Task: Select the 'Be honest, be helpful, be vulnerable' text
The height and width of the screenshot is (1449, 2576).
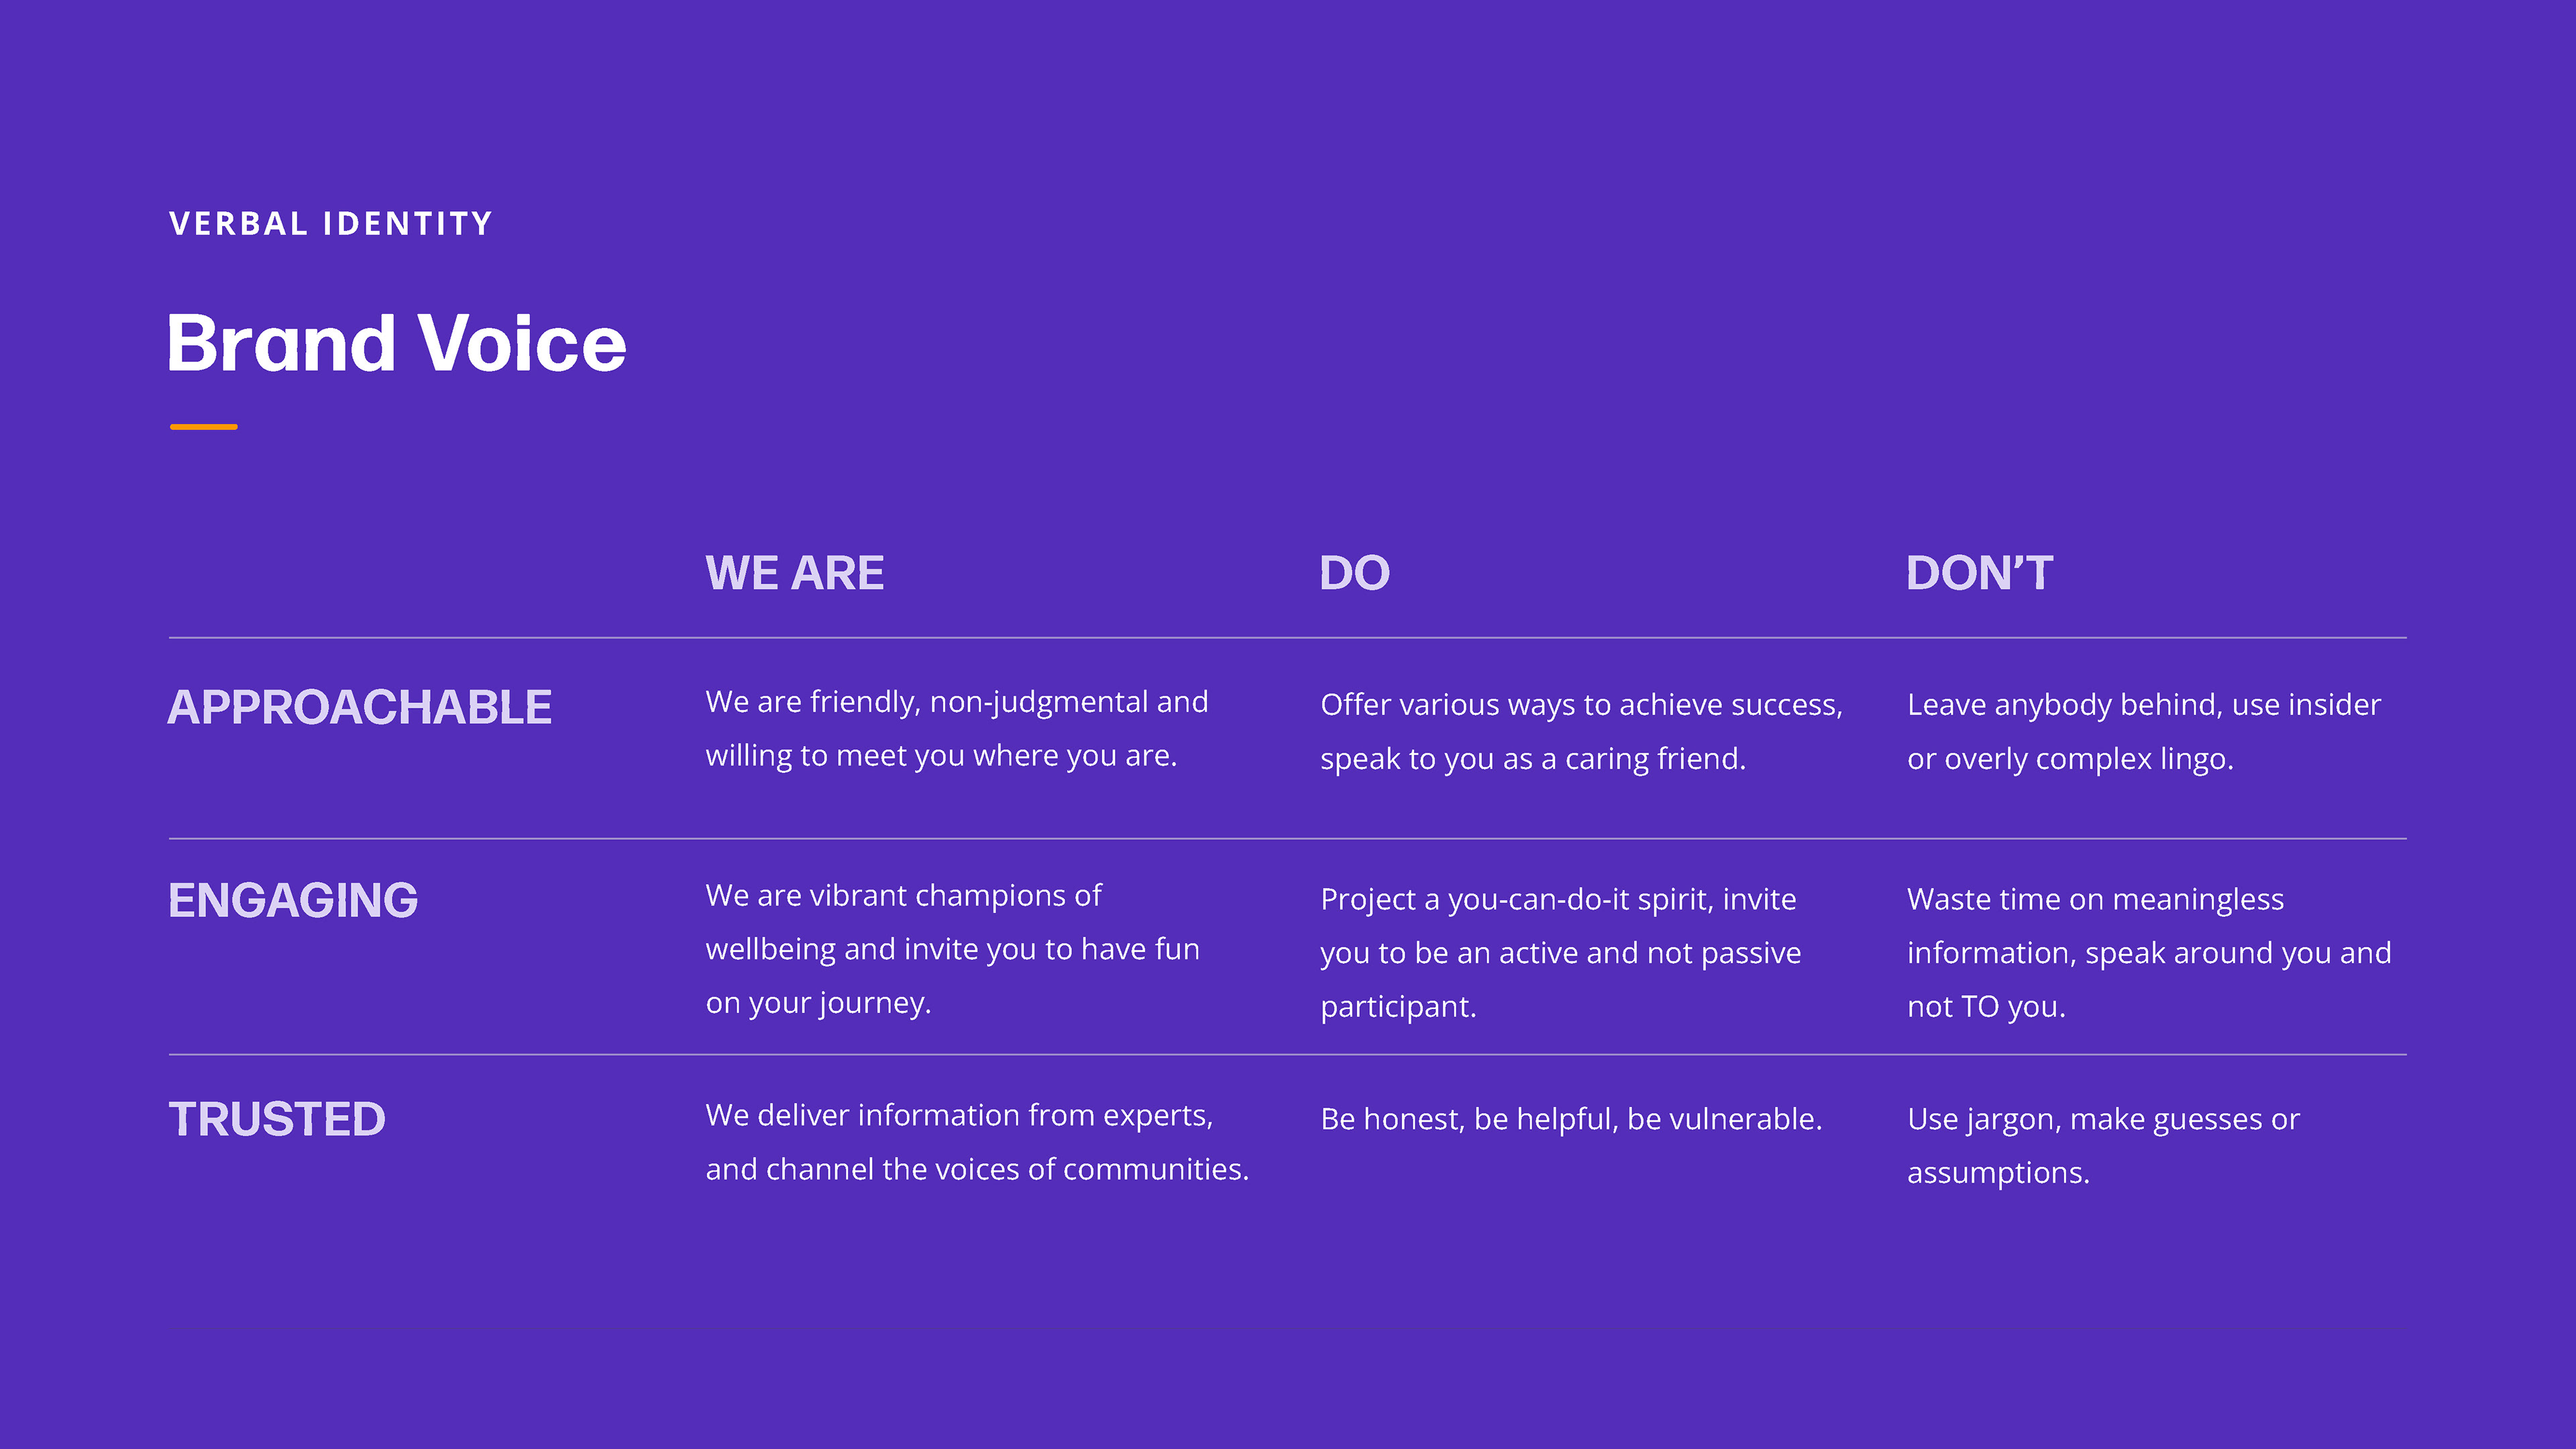Action: 1570,1119
